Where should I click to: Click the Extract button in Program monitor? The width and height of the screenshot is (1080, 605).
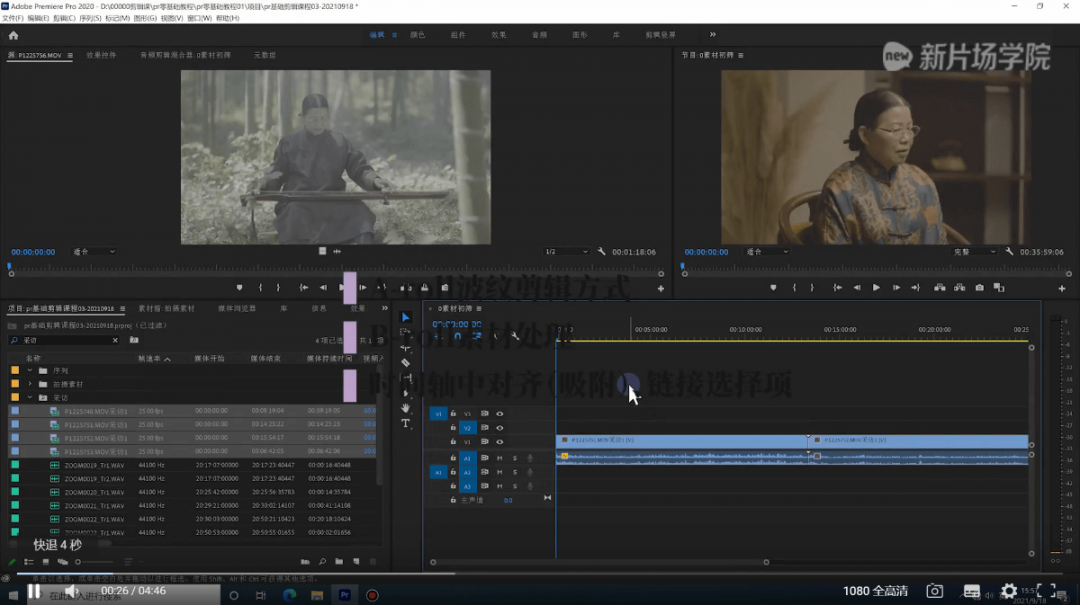(959, 287)
